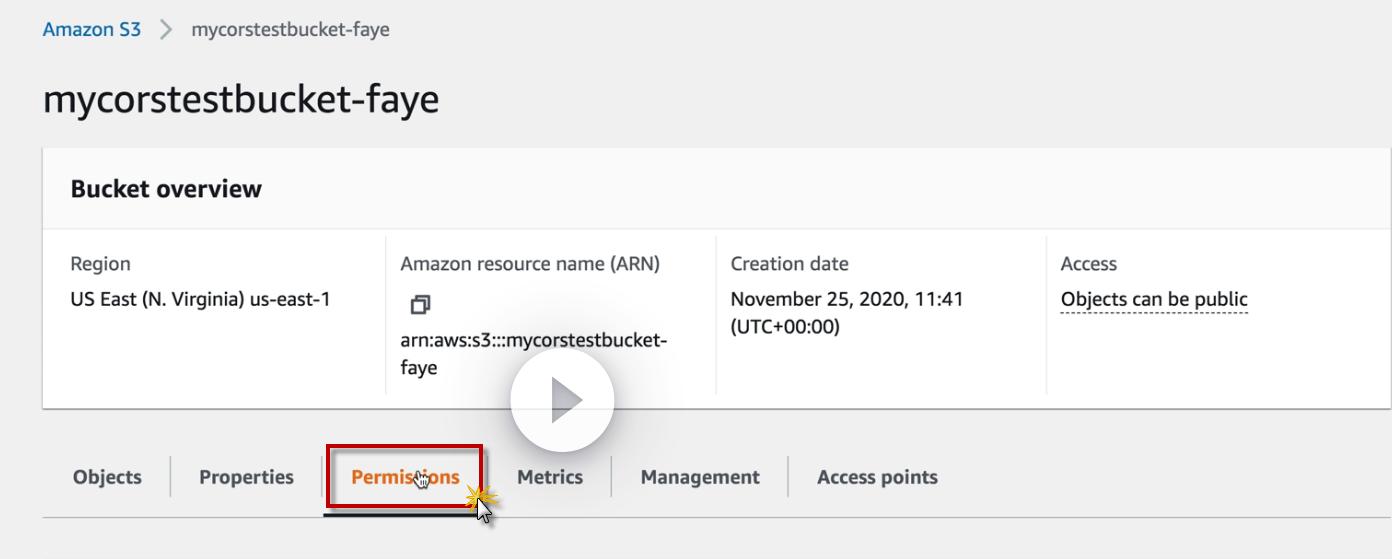Switch to the Properties tab
The height and width of the screenshot is (559, 1392).
(246, 477)
